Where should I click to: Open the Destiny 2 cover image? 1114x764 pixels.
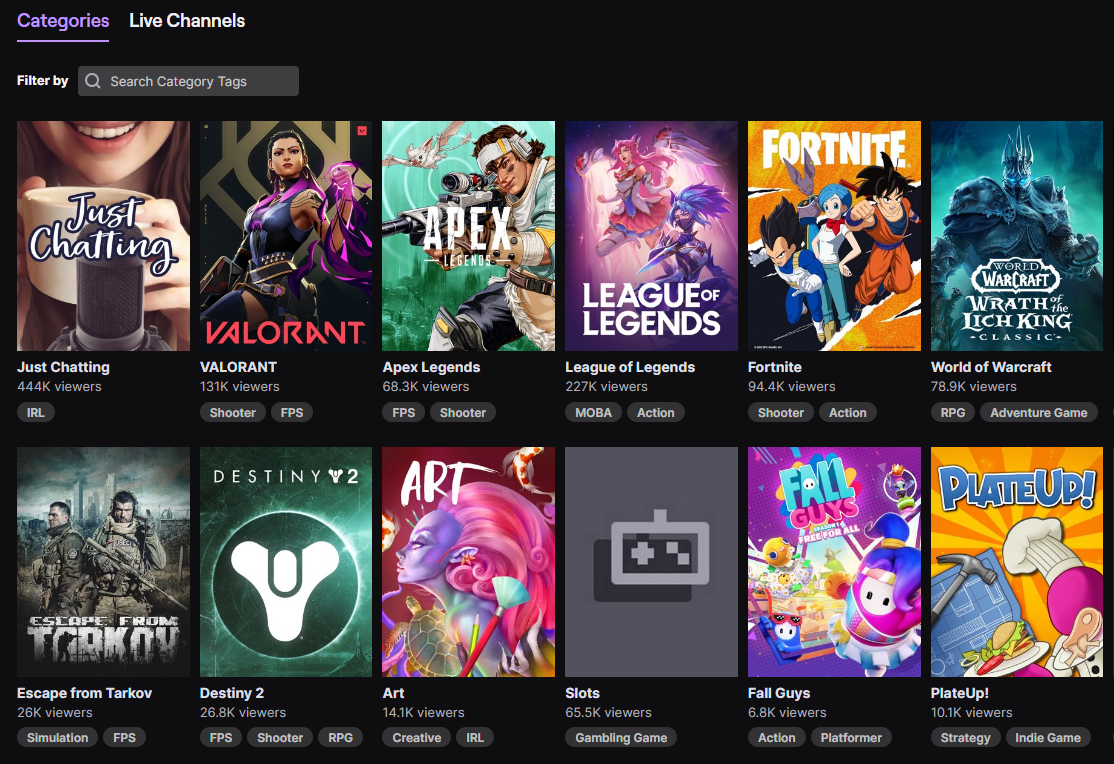(x=286, y=562)
